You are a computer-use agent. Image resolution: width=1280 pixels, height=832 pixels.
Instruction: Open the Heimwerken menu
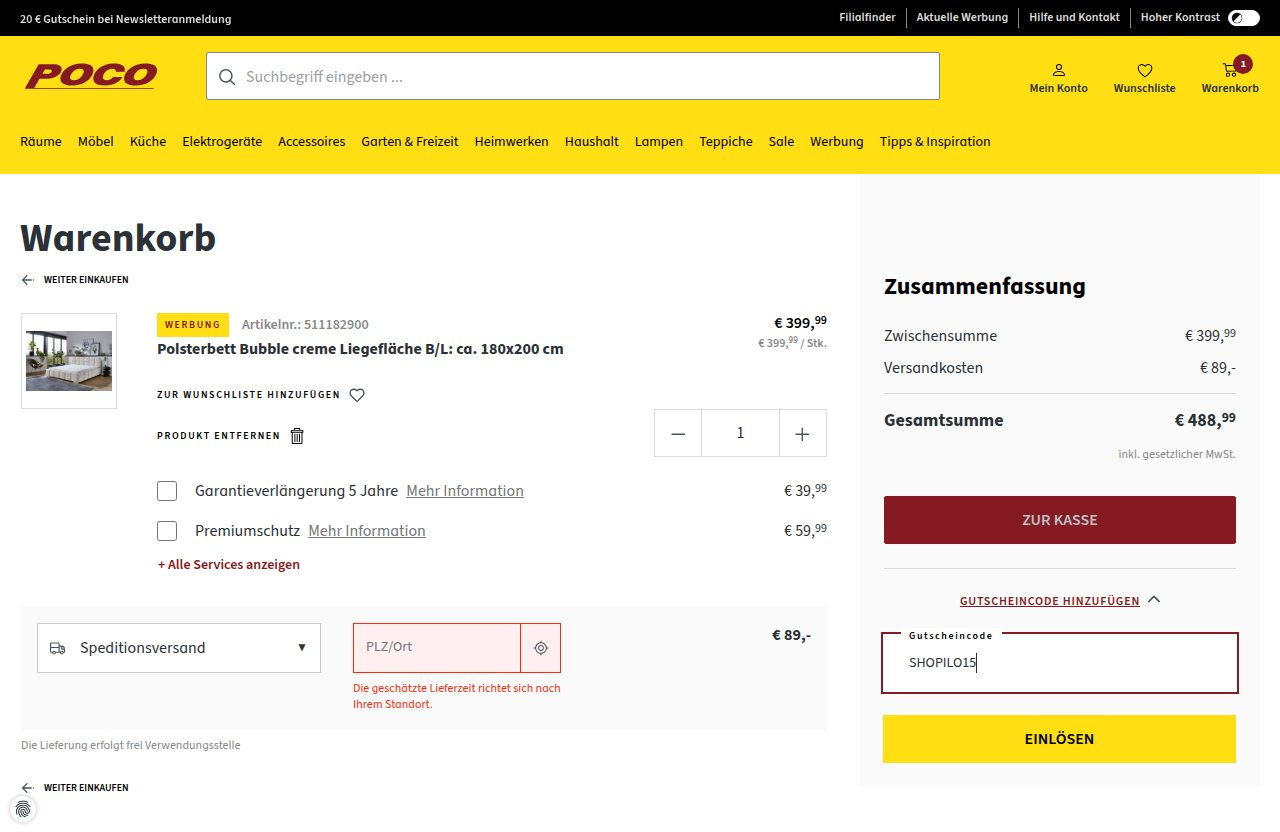coord(512,141)
